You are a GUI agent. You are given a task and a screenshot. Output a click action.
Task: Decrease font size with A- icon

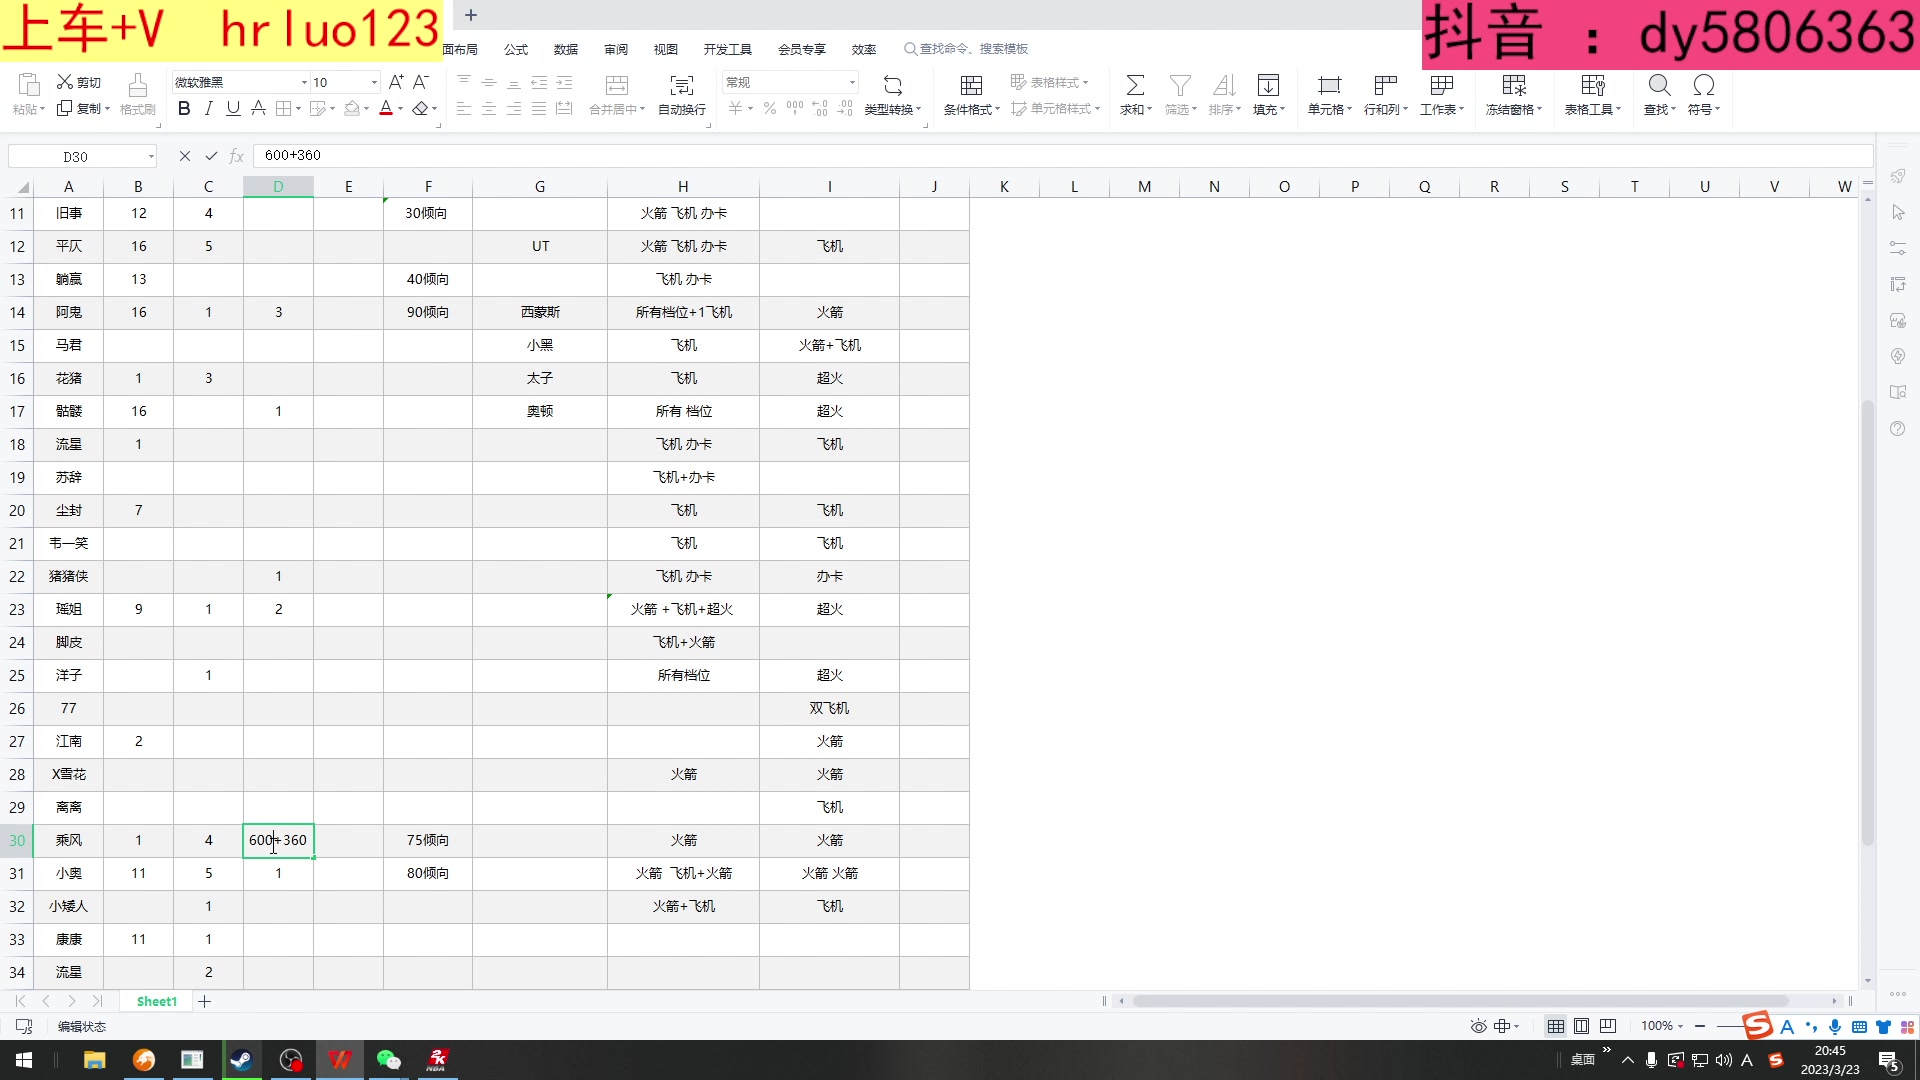[x=421, y=82]
